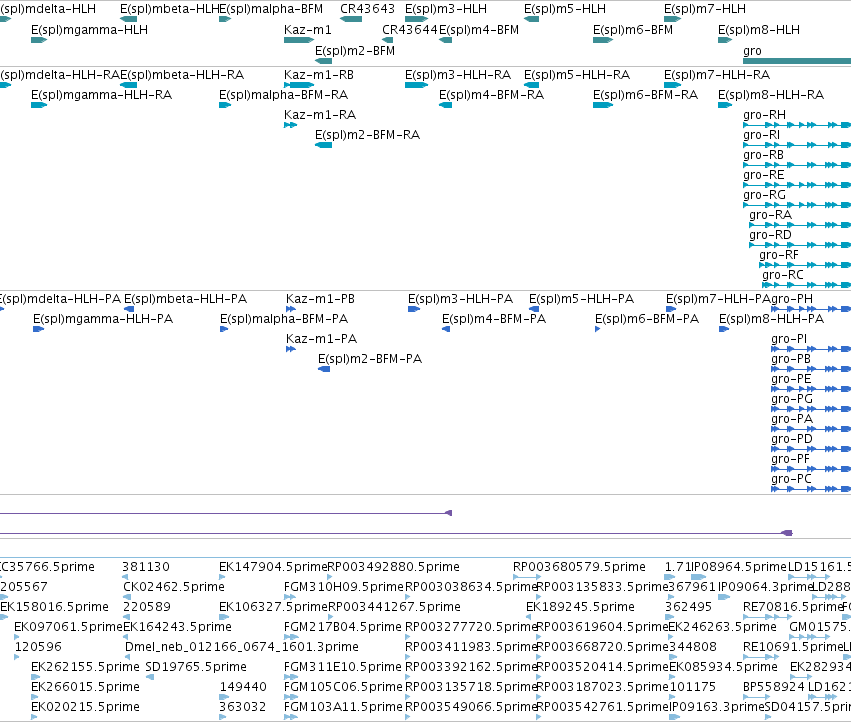The width and height of the screenshot is (851, 722).
Task: Select the E(spl)m2-BFM gene label
Action: (x=355, y=51)
